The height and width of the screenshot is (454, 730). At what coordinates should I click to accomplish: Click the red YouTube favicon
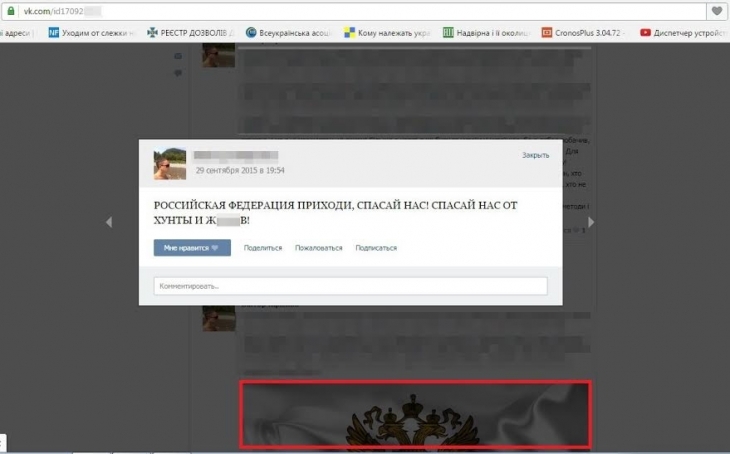pyautogui.click(x=645, y=33)
